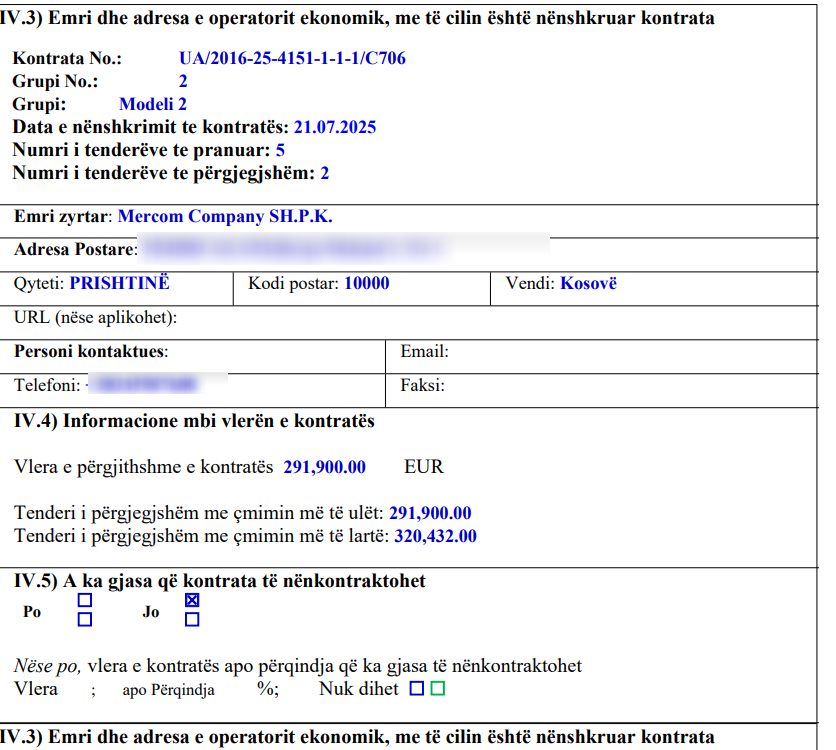This screenshot has width=836, height=750.
Task: Check the lower checkbox under Po
Action: pyautogui.click(x=85, y=620)
